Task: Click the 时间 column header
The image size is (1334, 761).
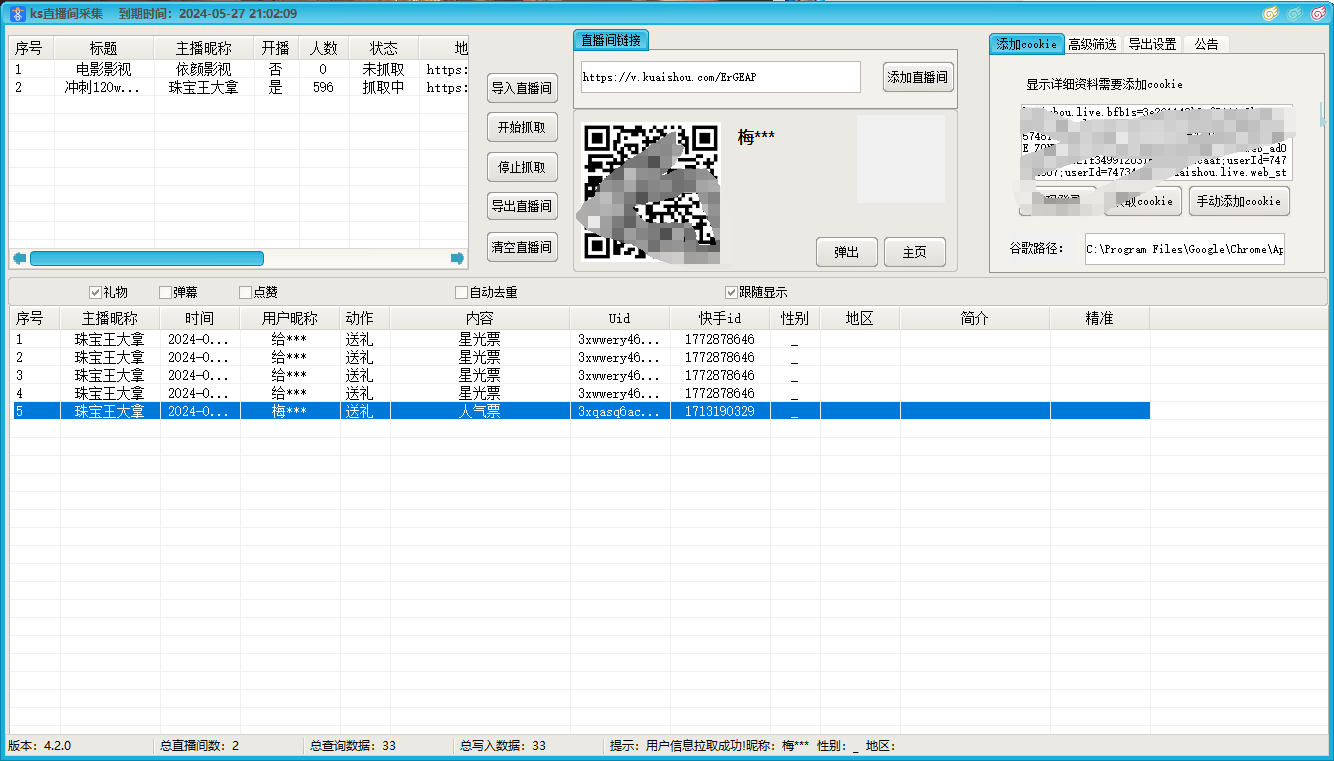Action: point(199,318)
